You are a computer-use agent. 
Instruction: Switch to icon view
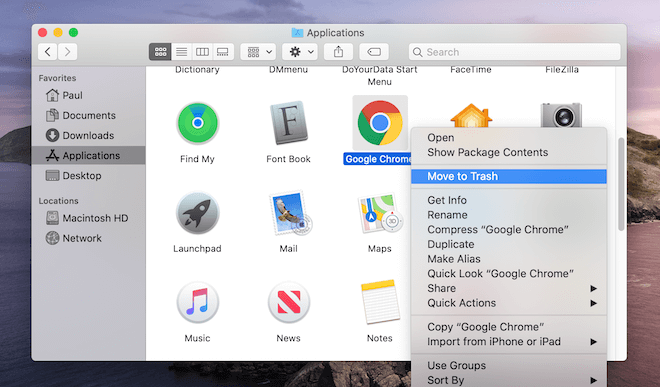160,52
